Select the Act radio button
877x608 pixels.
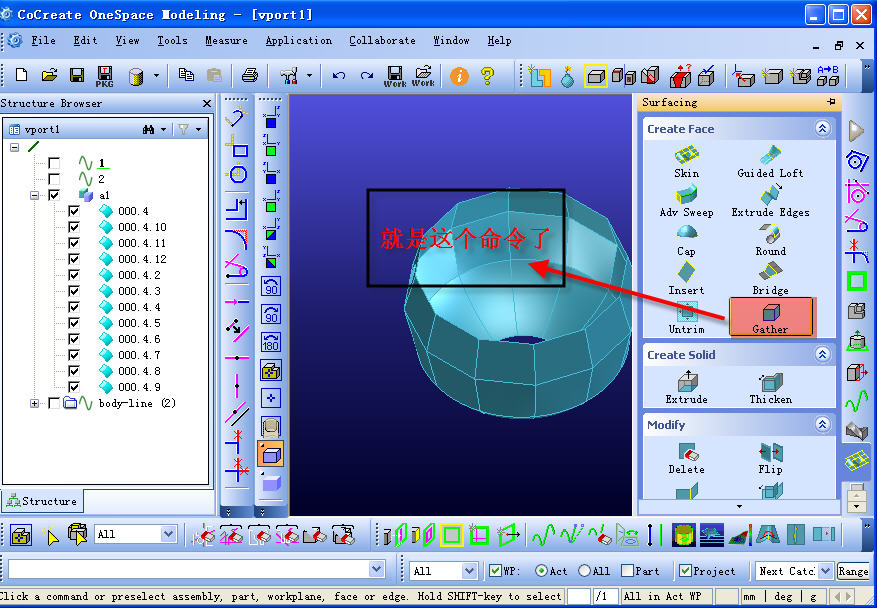click(541, 571)
